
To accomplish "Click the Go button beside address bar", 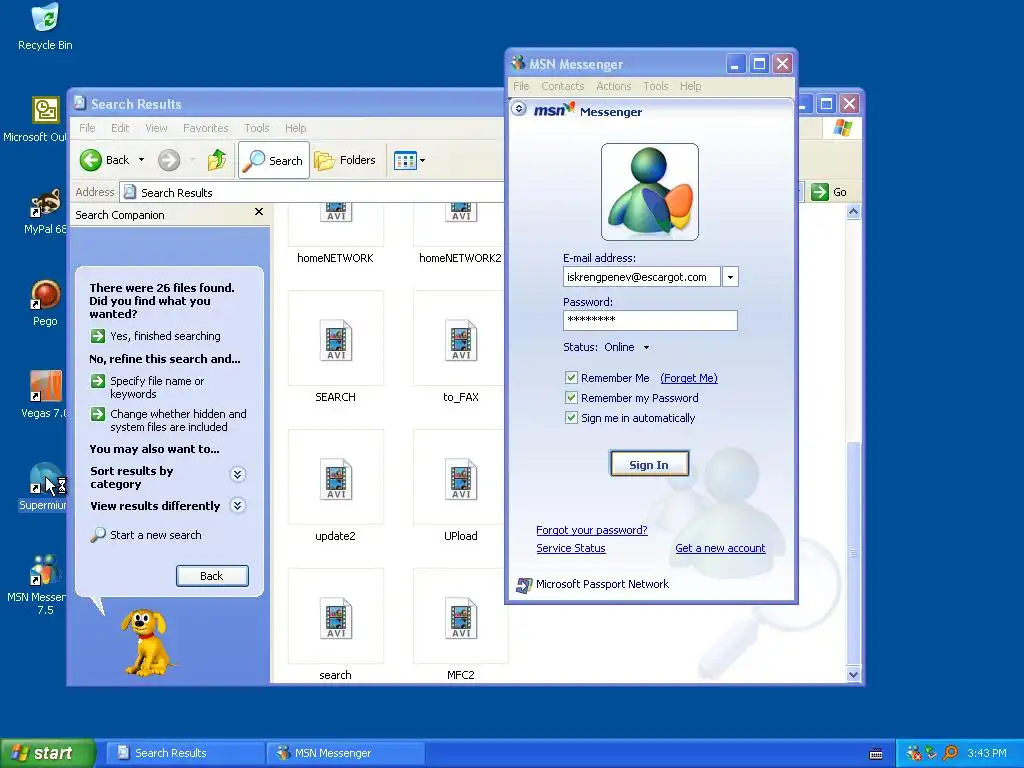I will pyautogui.click(x=829, y=192).
